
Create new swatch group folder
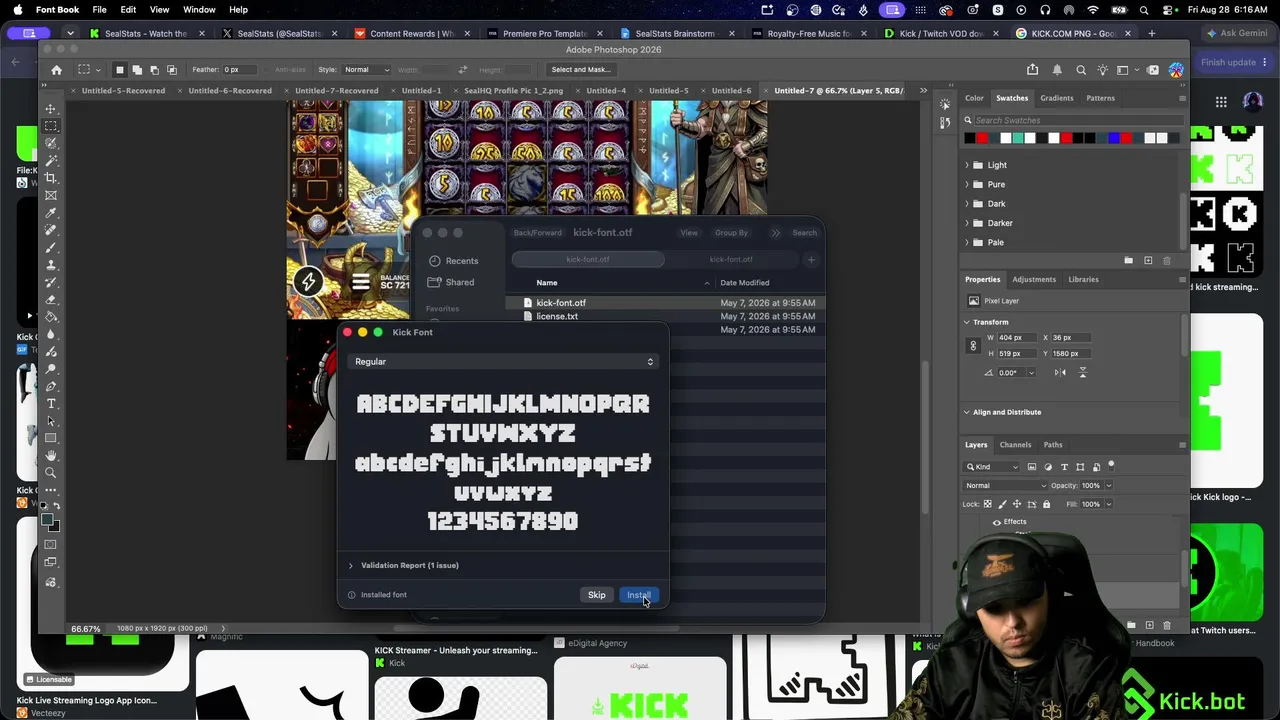pyautogui.click(x=1129, y=261)
